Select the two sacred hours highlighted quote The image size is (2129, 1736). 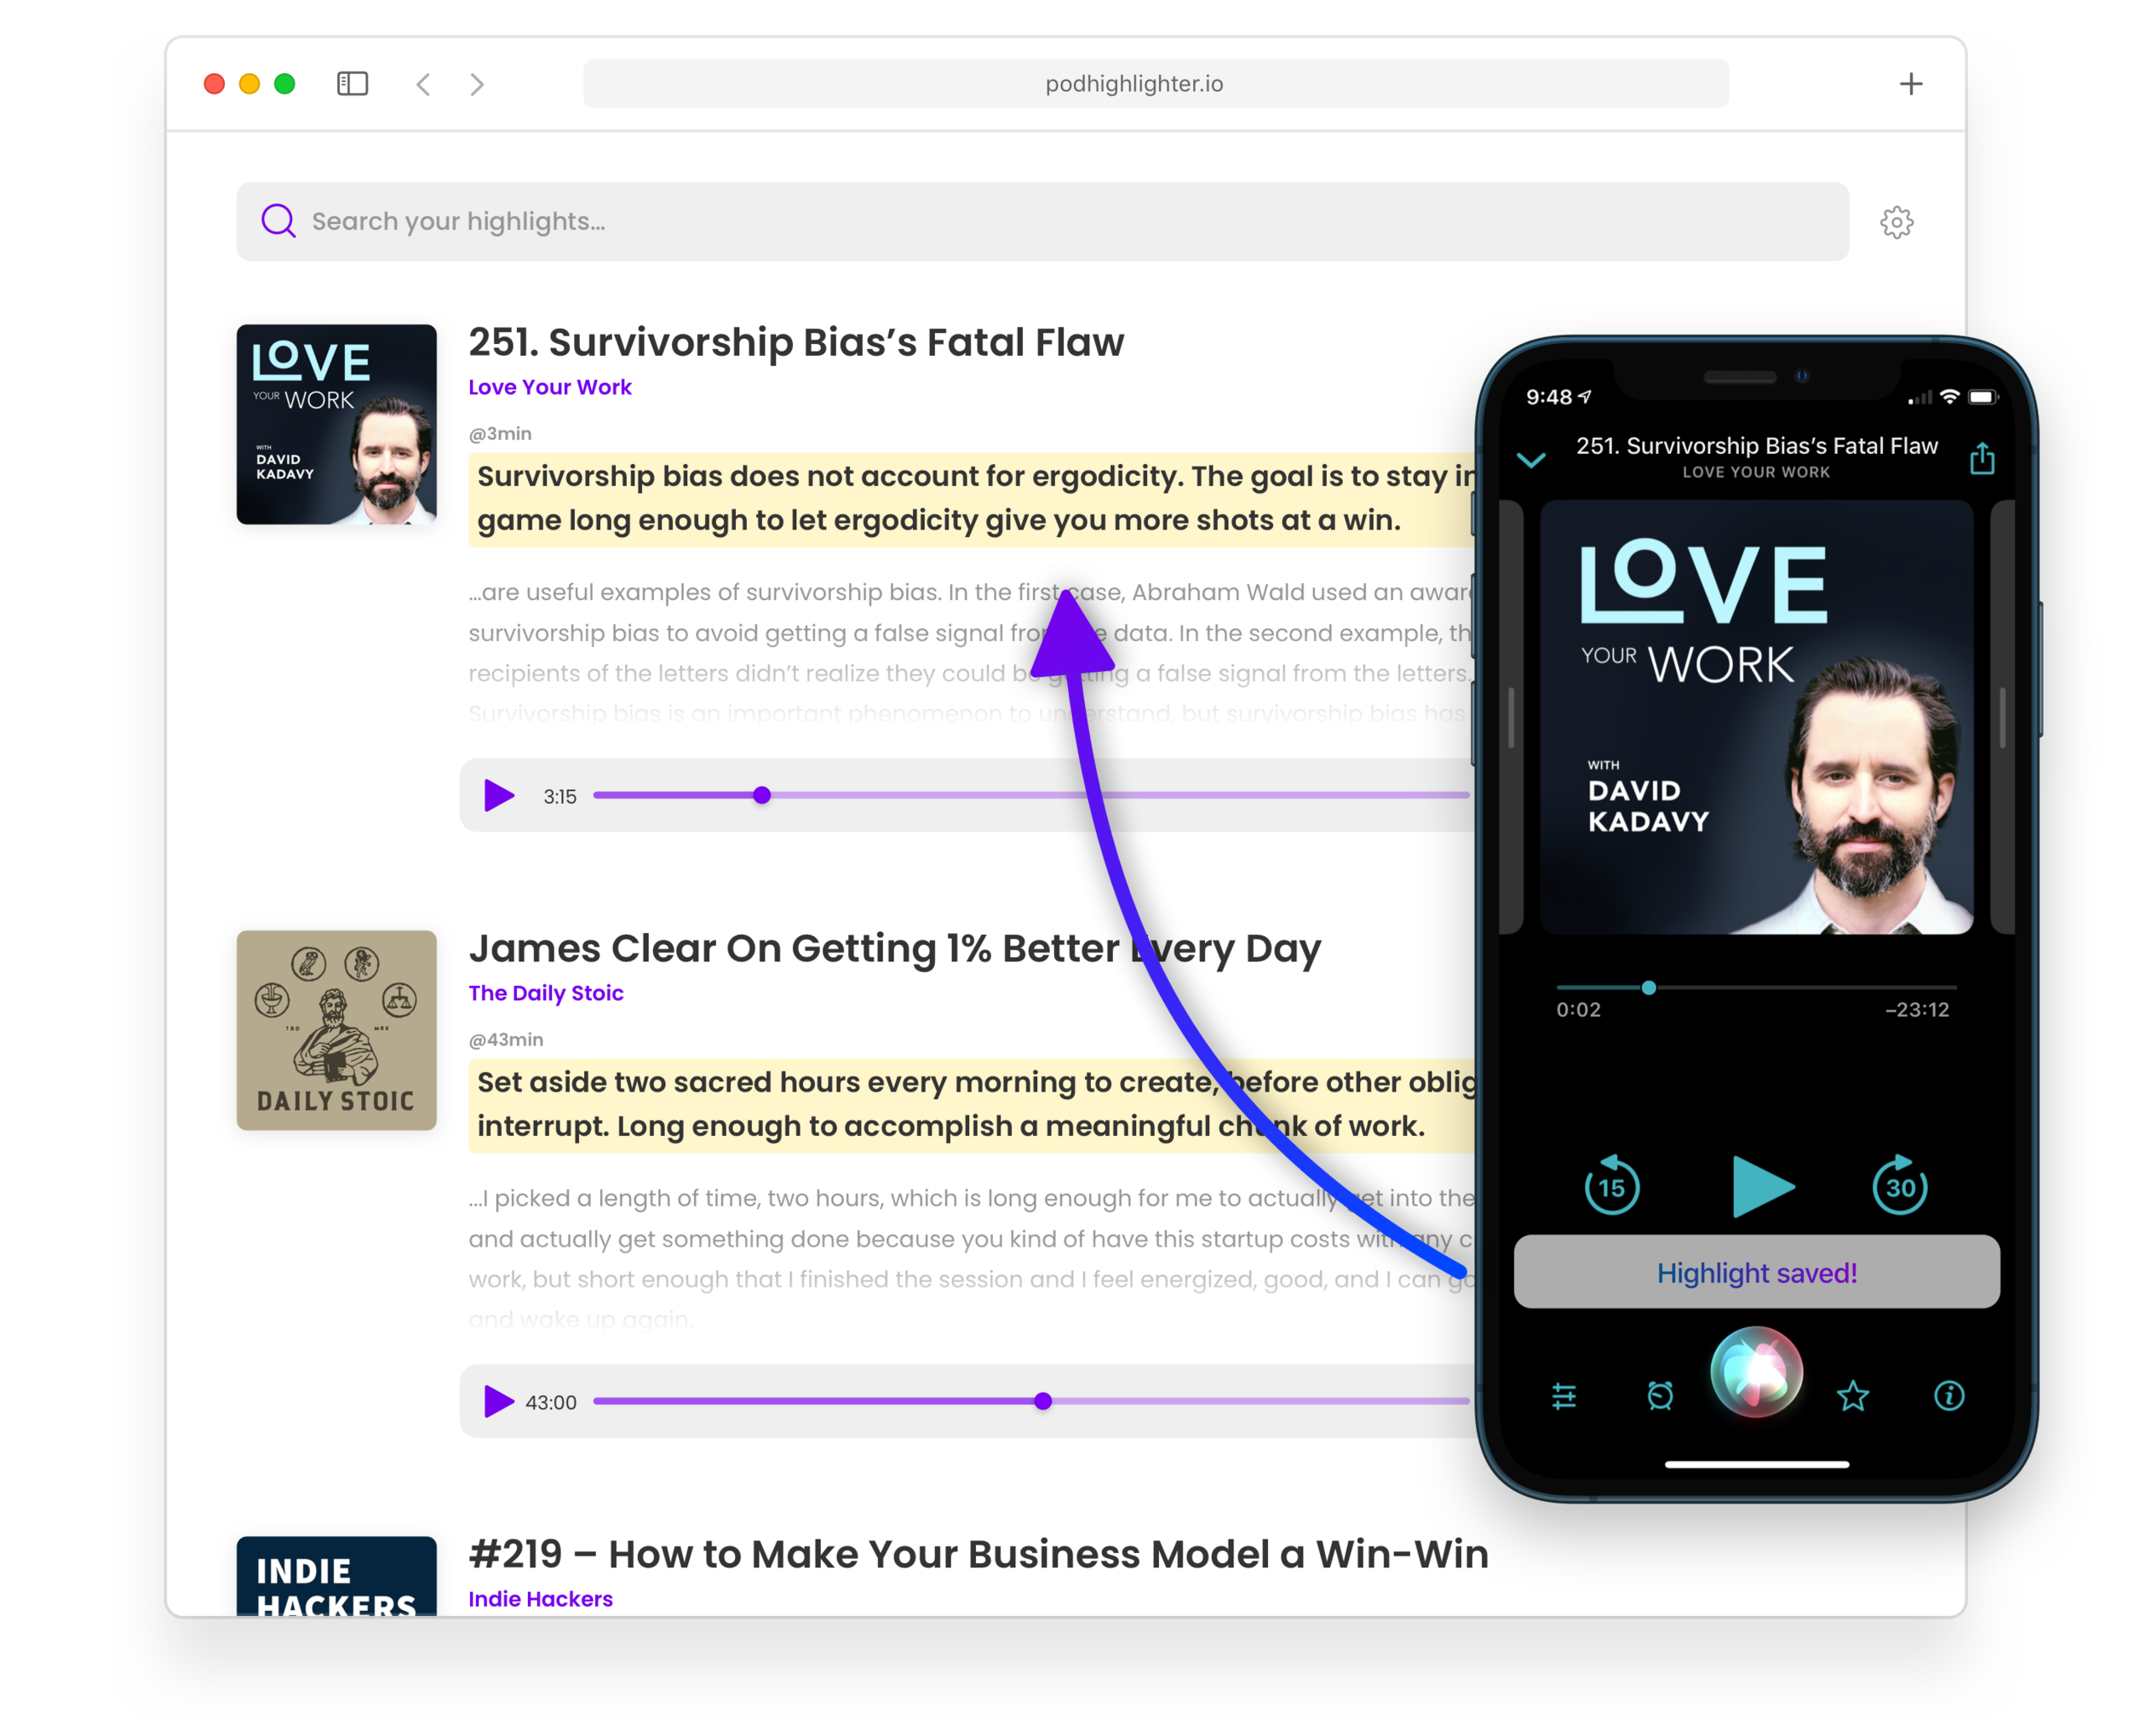pos(972,1105)
